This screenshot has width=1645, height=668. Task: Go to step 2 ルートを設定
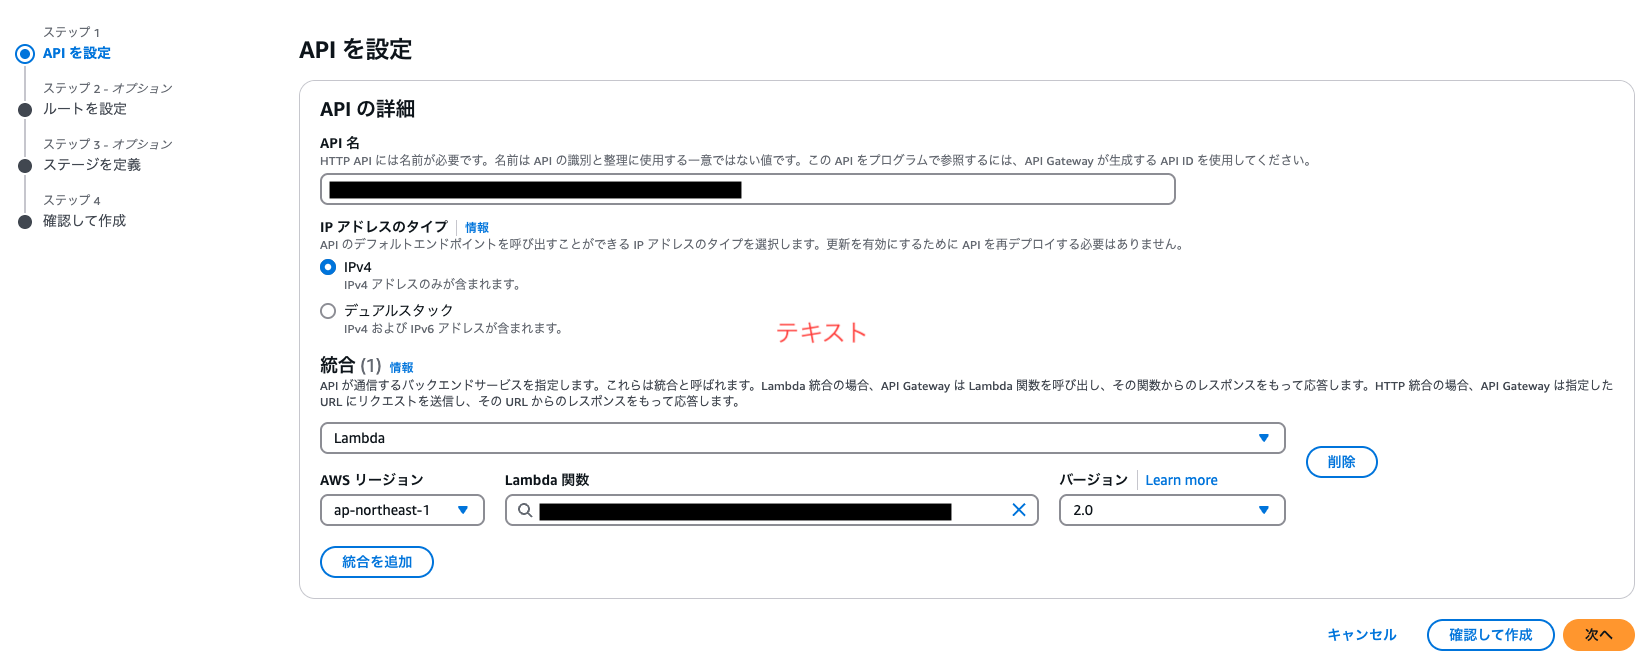pyautogui.click(x=85, y=109)
